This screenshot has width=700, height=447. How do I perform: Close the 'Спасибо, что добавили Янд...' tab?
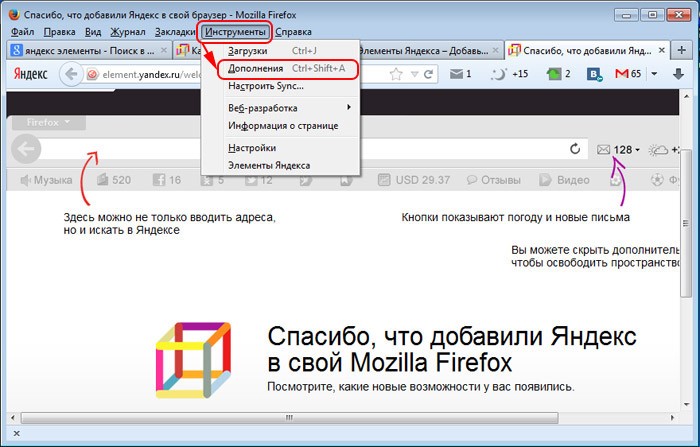[662, 50]
